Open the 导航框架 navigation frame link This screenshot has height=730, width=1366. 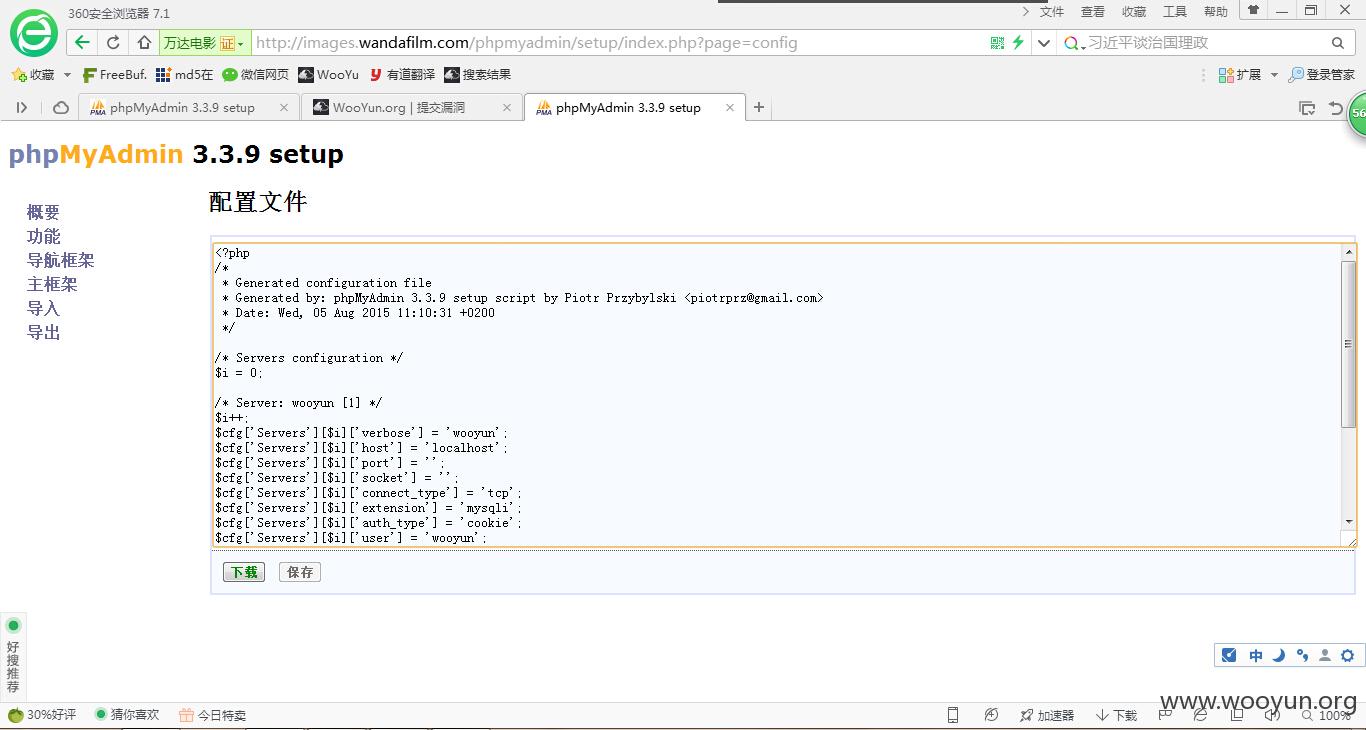pos(61,260)
